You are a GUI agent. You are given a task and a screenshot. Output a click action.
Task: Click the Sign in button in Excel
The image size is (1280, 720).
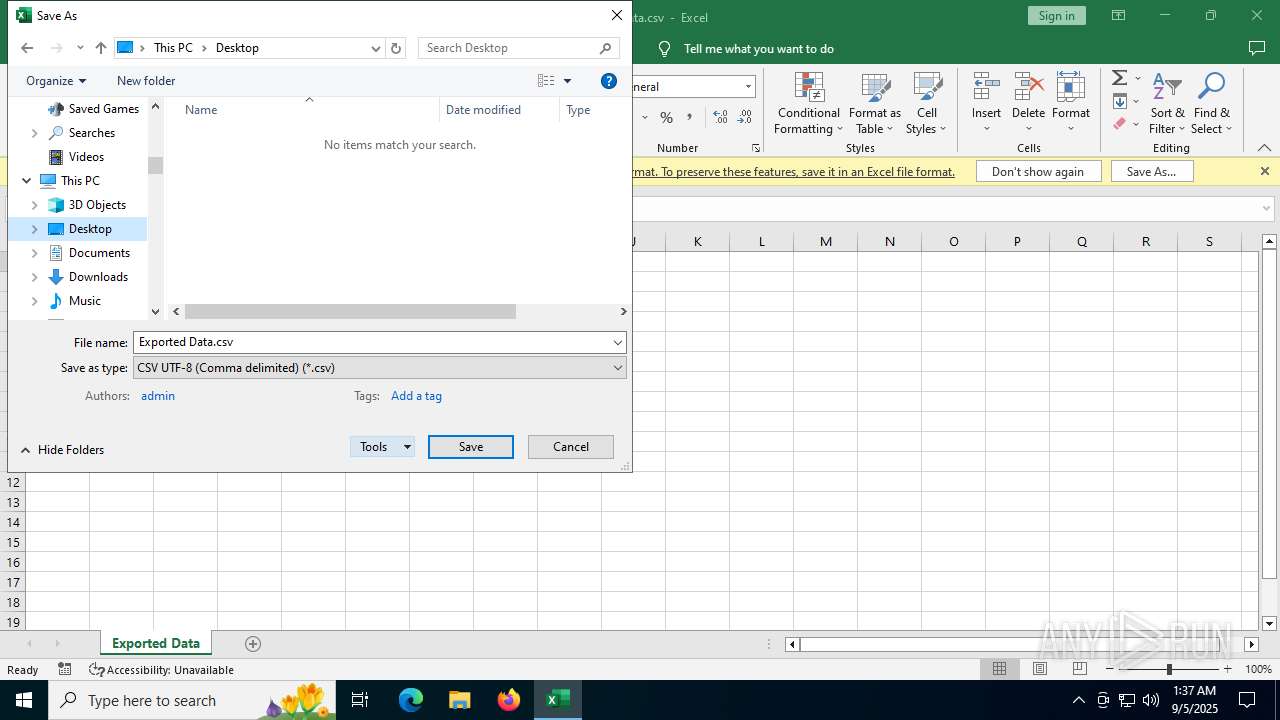[x=1056, y=16]
